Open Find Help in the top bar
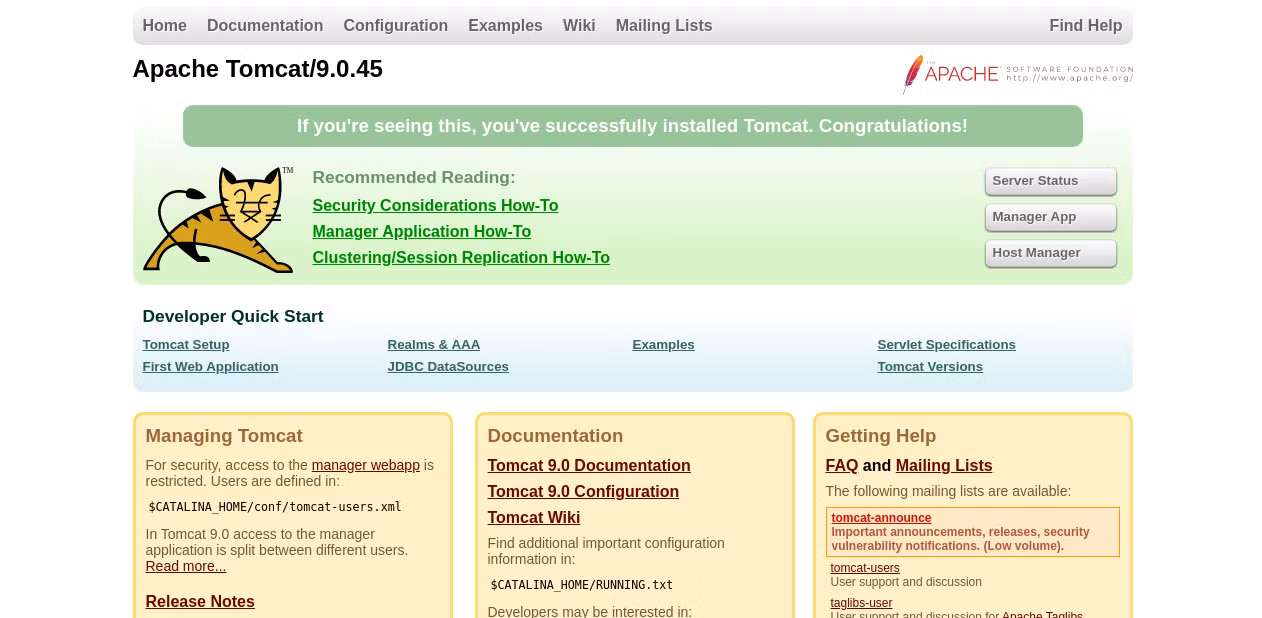Screen dimensions: 1262x618 [x=1086, y=26]
